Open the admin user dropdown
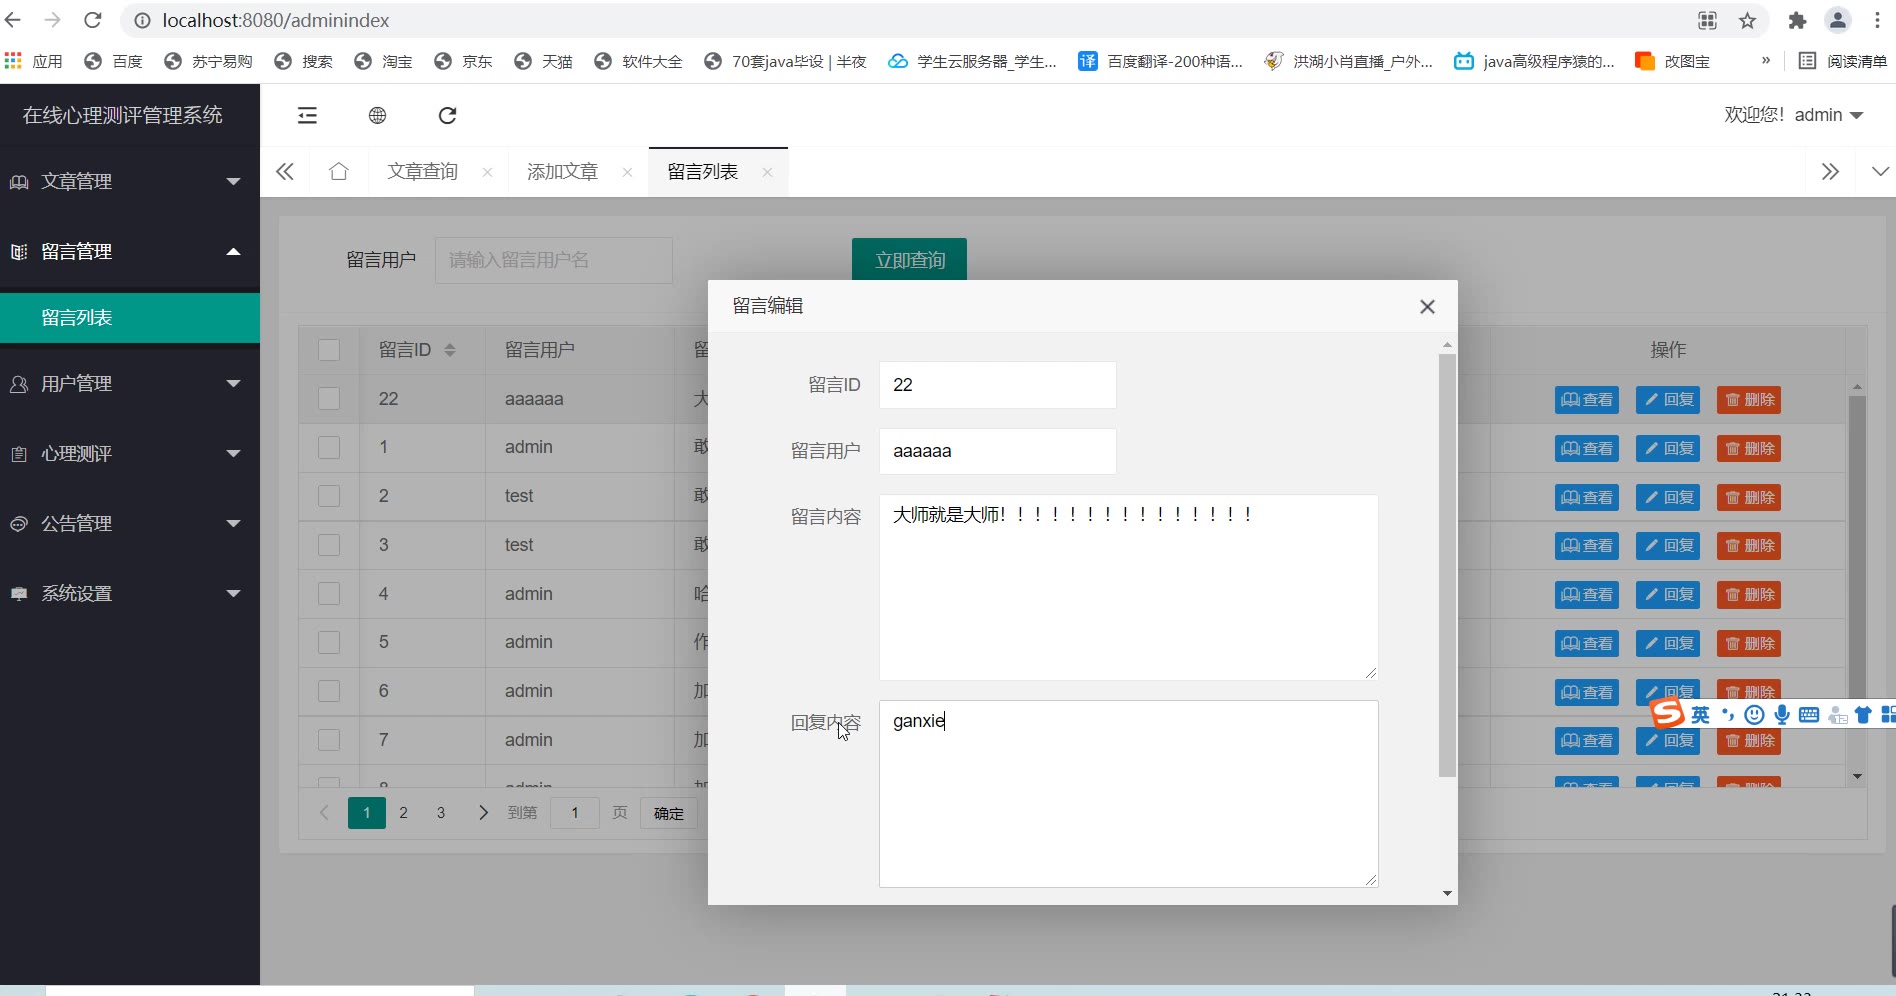Screen dimensions: 1896x996 pos(1793,115)
